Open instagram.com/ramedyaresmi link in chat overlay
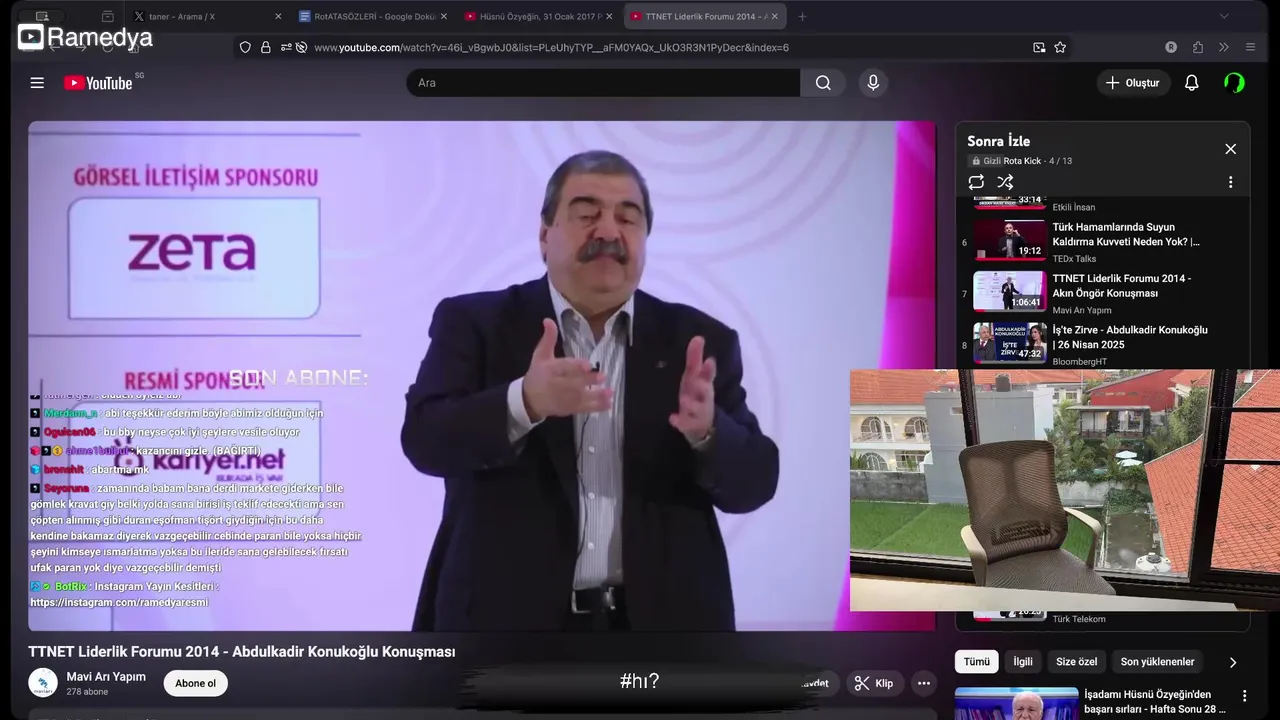The width and height of the screenshot is (1280, 720). click(x=119, y=603)
